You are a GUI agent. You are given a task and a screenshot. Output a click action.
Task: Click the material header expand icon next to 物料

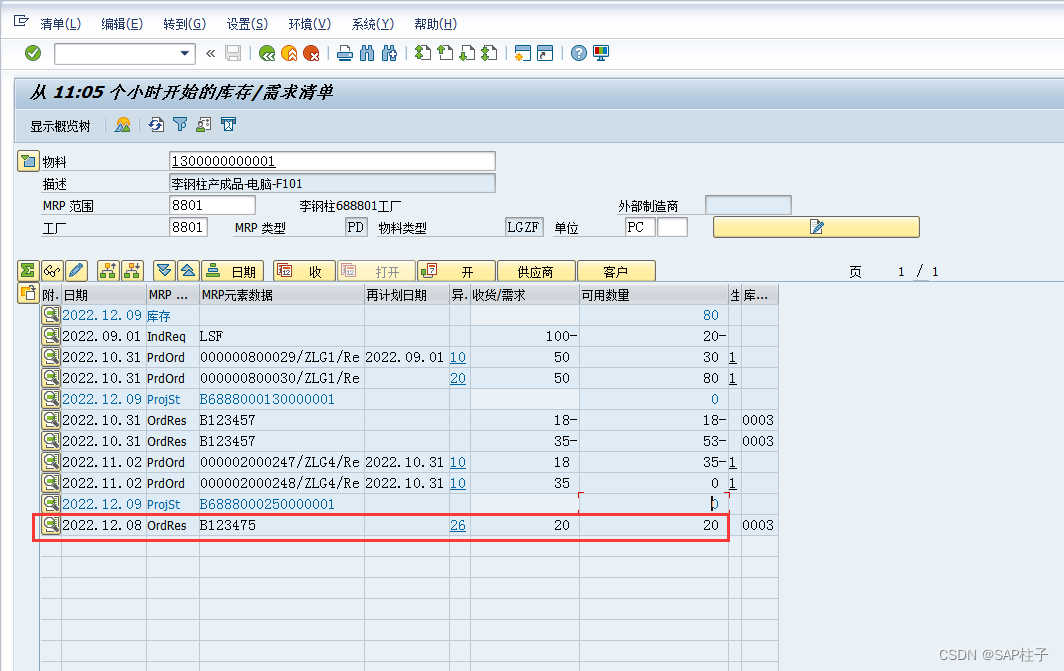pyautogui.click(x=28, y=161)
